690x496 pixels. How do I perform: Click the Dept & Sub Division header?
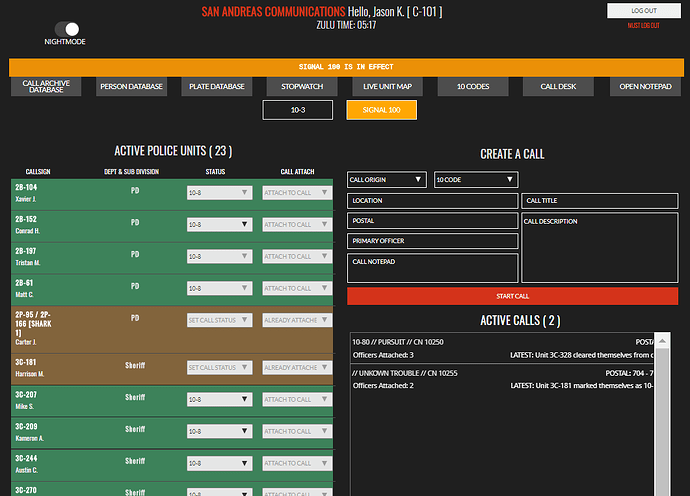(132, 172)
